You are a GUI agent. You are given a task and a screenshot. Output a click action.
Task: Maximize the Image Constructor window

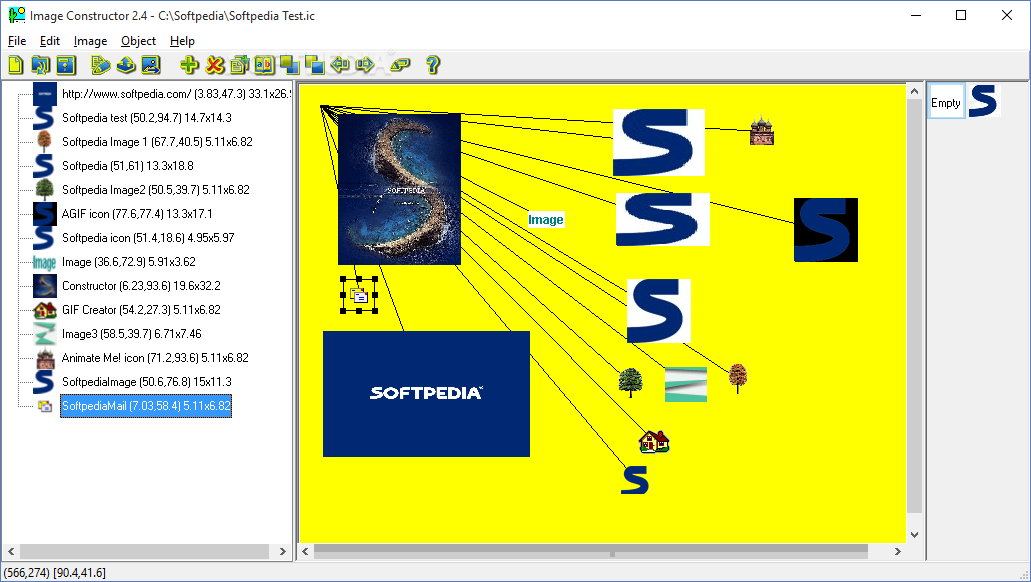coord(961,15)
